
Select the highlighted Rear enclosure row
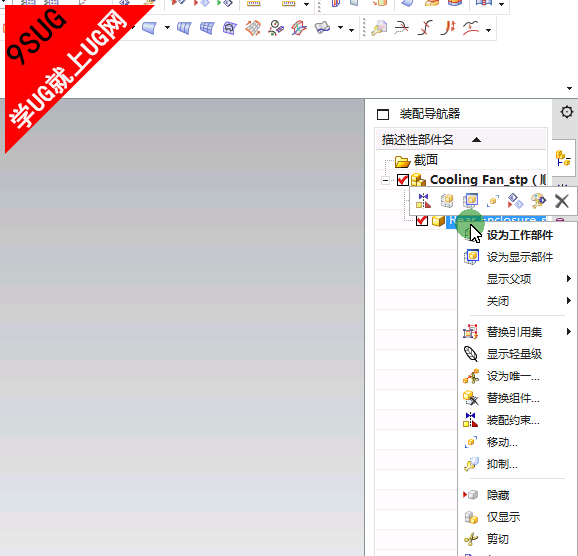coord(496,221)
